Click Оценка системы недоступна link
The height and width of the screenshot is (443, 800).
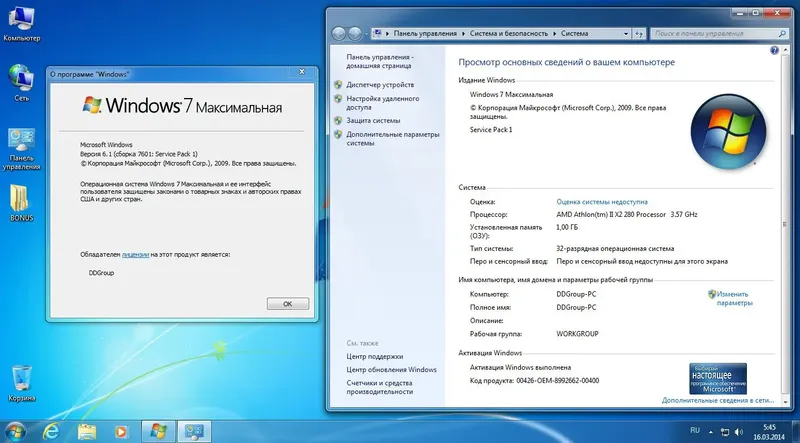[602, 202]
